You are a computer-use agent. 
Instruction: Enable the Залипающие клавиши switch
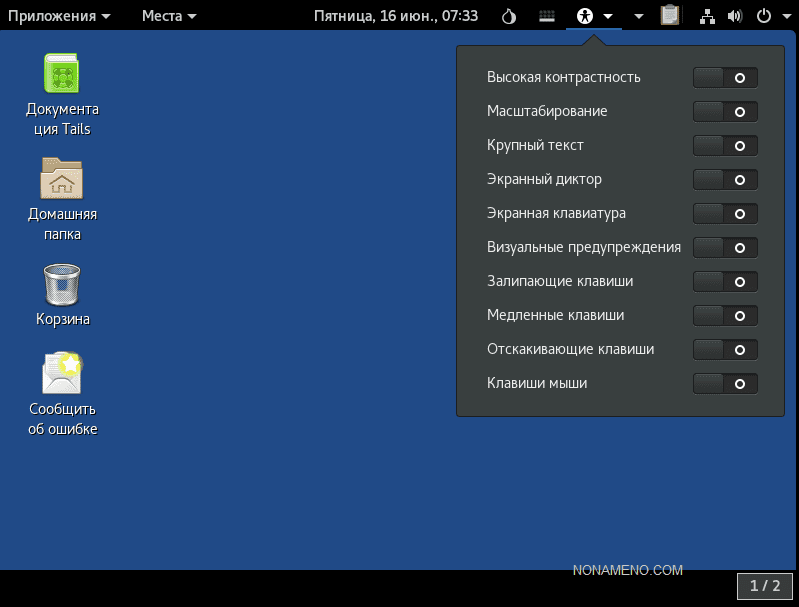[724, 282]
